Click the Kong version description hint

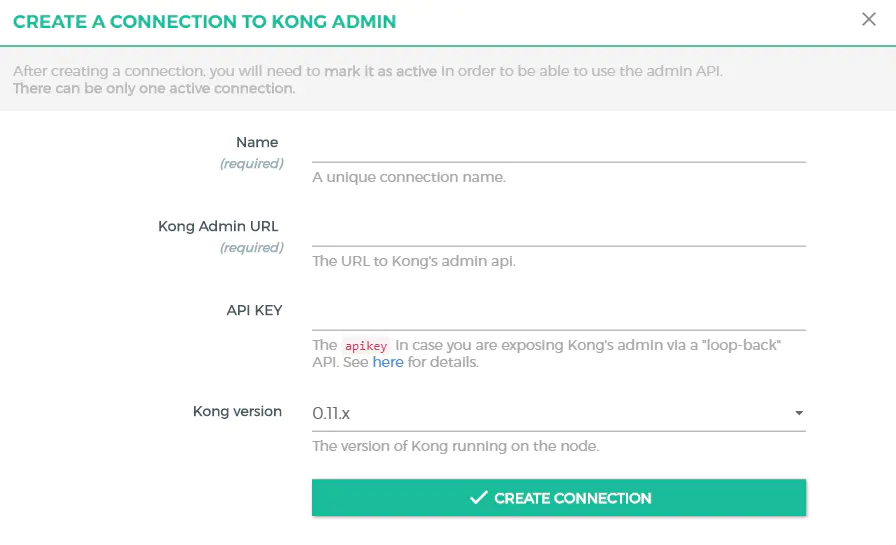[455, 446]
